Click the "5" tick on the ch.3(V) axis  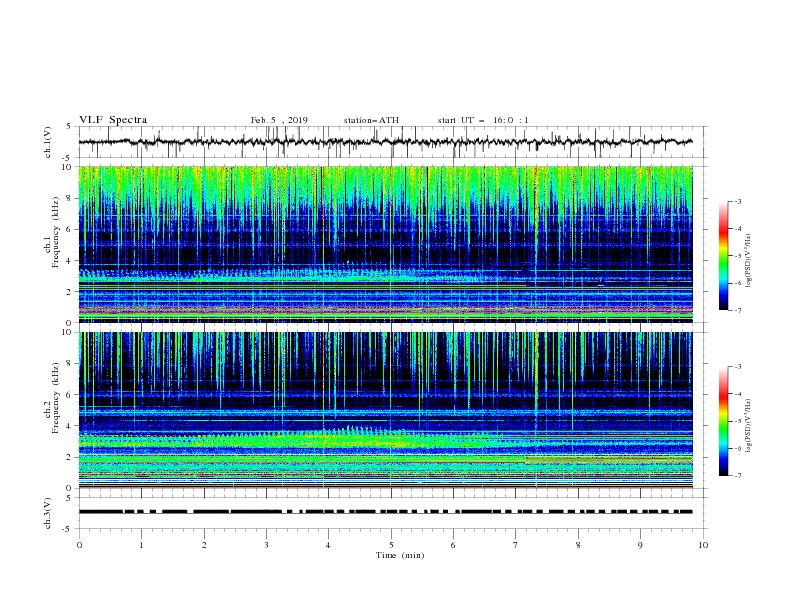click(69, 497)
